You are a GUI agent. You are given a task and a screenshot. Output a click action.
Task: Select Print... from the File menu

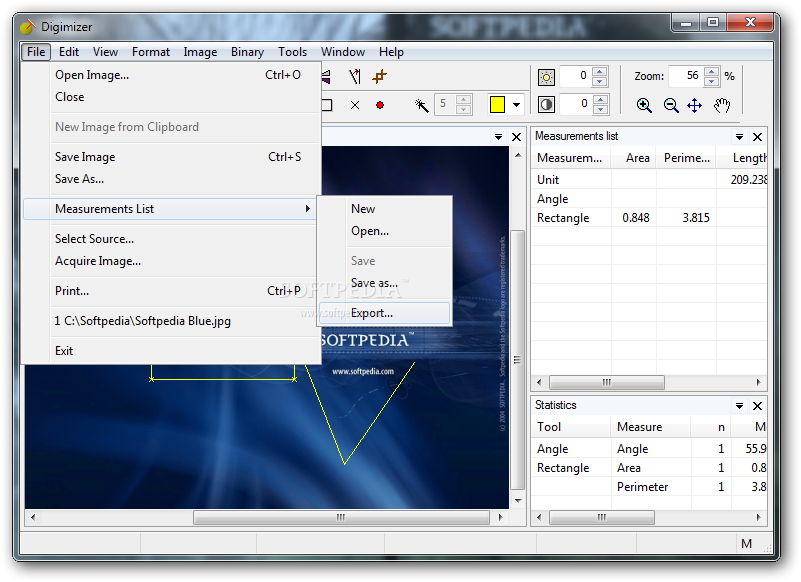click(x=172, y=291)
